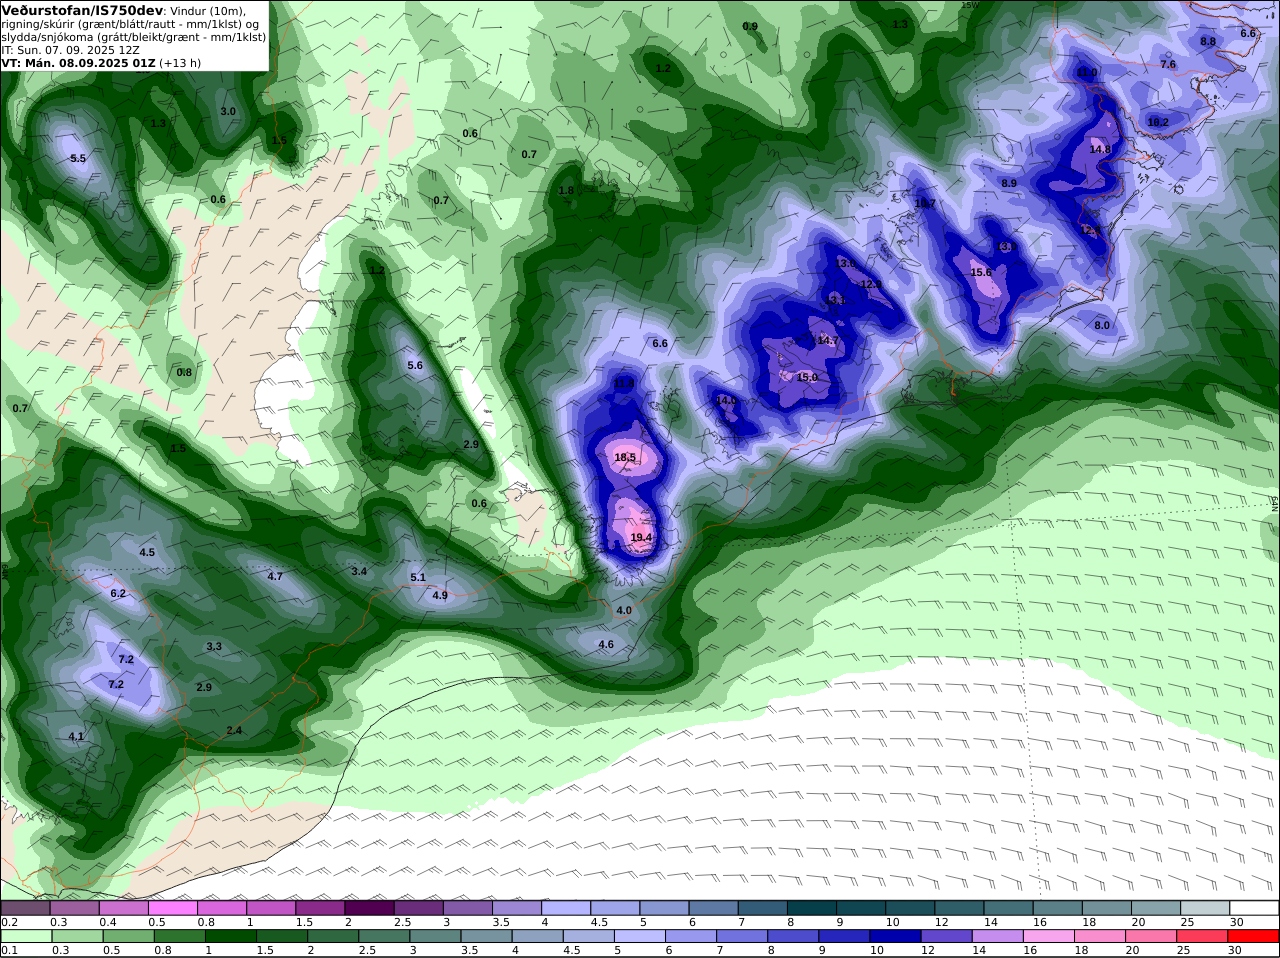Click the light blue 4–4.5 snow legend swatch
Screen dimensions: 1280x958
click(568, 908)
